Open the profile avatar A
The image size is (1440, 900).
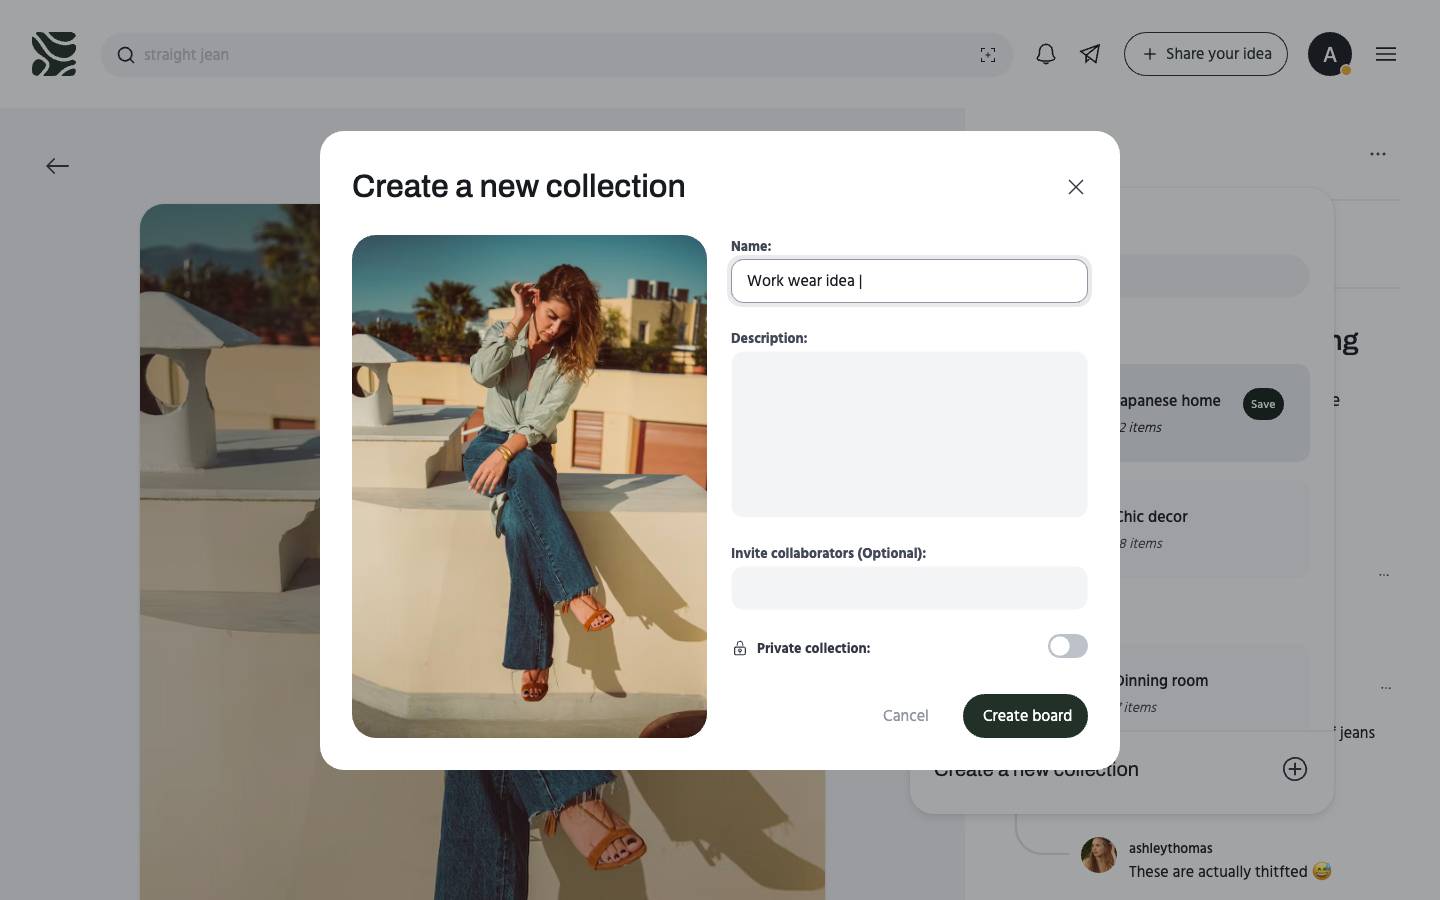click(1329, 54)
